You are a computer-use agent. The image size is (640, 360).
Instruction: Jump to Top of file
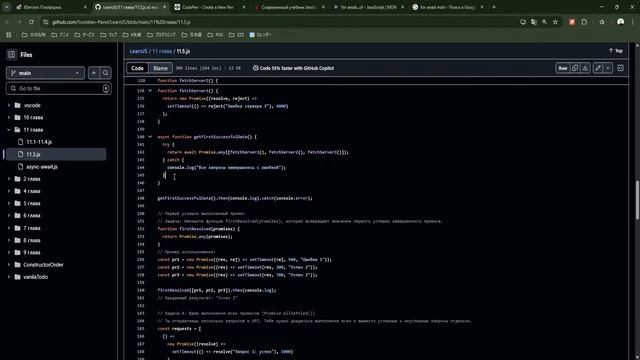616,51
